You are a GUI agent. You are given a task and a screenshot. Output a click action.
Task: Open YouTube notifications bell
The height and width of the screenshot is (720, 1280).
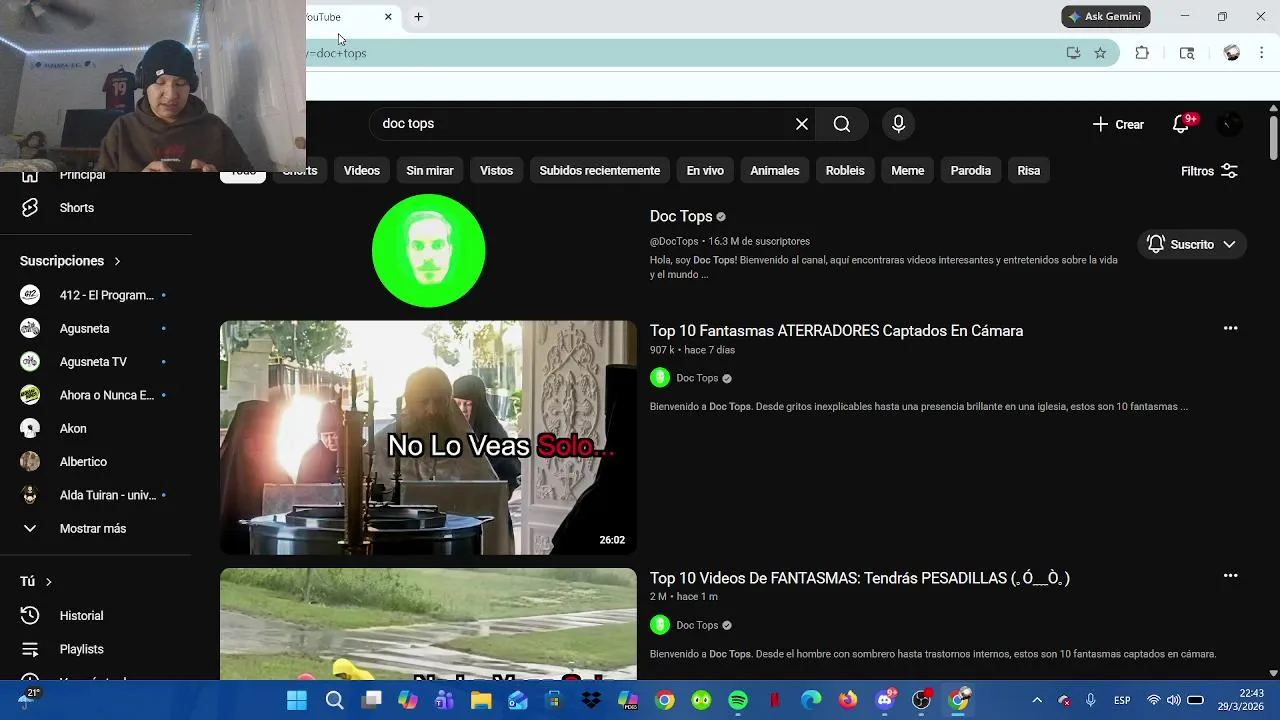coord(1181,124)
